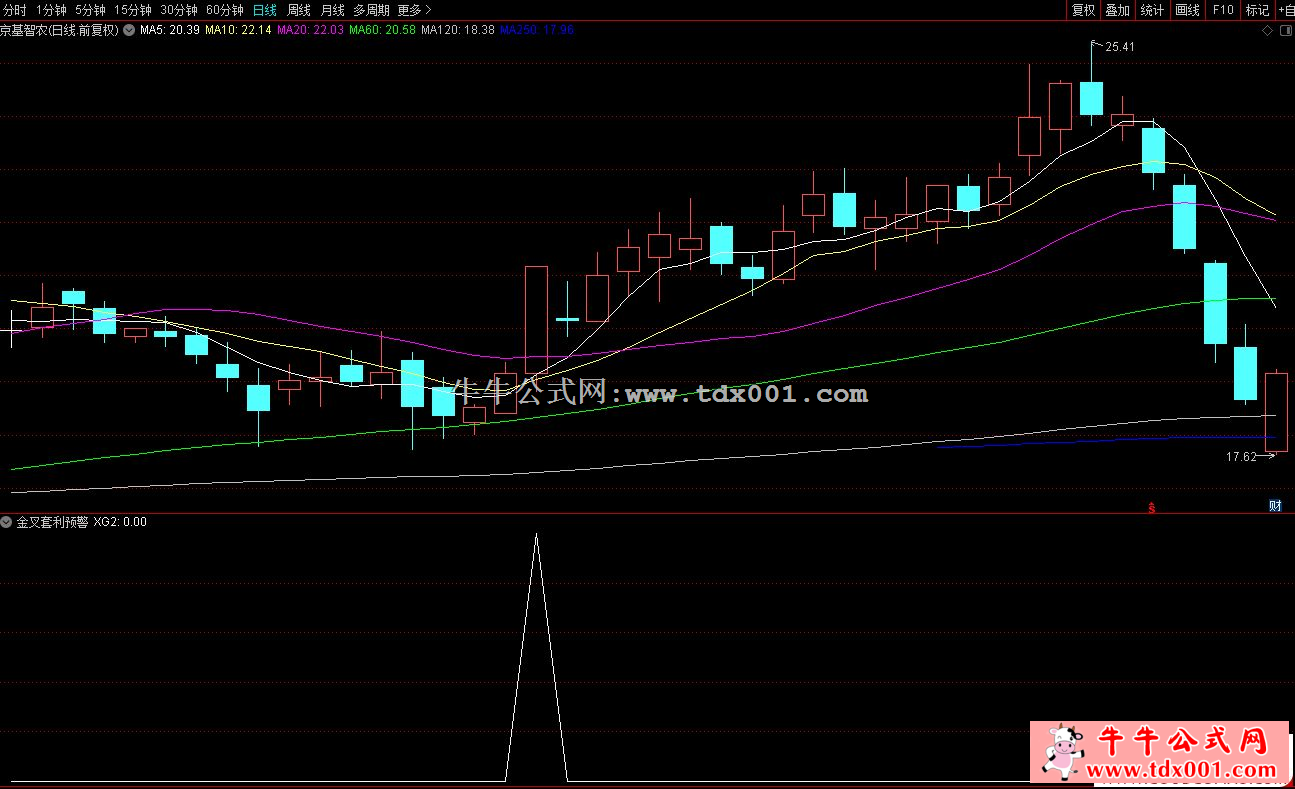
Task: Click the green MA60: 20.58 label
Action: click(x=382, y=30)
